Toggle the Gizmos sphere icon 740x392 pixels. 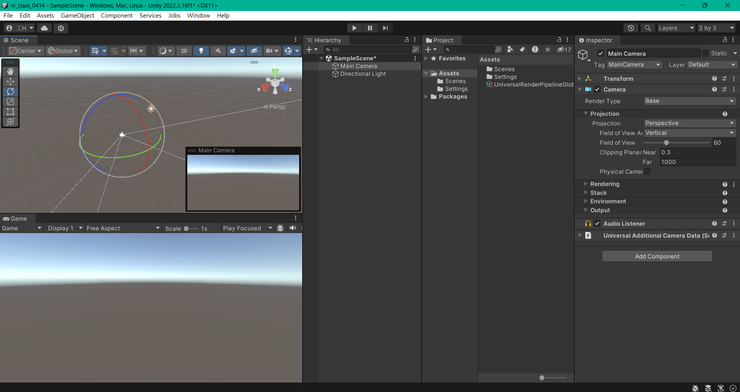tap(288, 50)
